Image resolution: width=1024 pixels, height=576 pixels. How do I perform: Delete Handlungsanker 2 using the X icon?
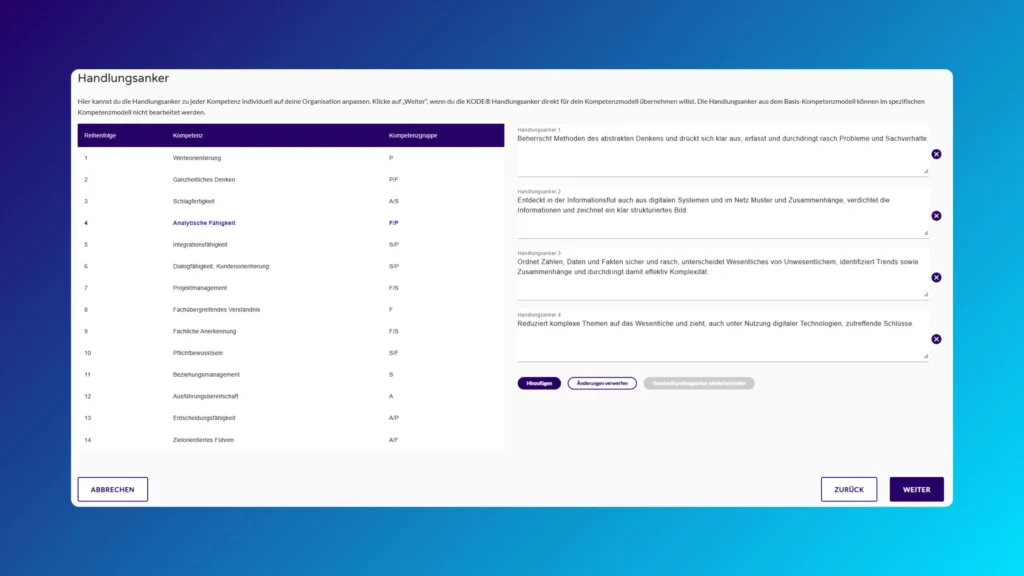(x=936, y=216)
